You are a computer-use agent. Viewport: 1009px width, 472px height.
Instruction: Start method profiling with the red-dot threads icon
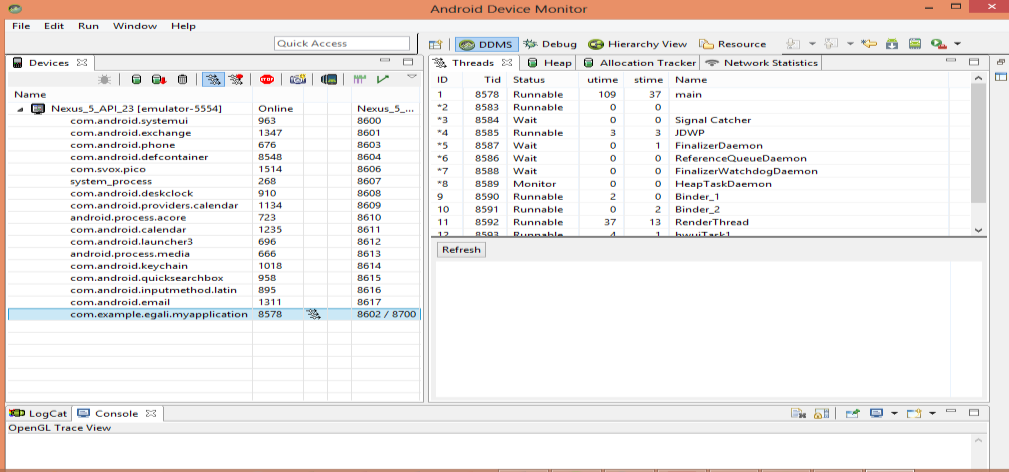point(236,79)
